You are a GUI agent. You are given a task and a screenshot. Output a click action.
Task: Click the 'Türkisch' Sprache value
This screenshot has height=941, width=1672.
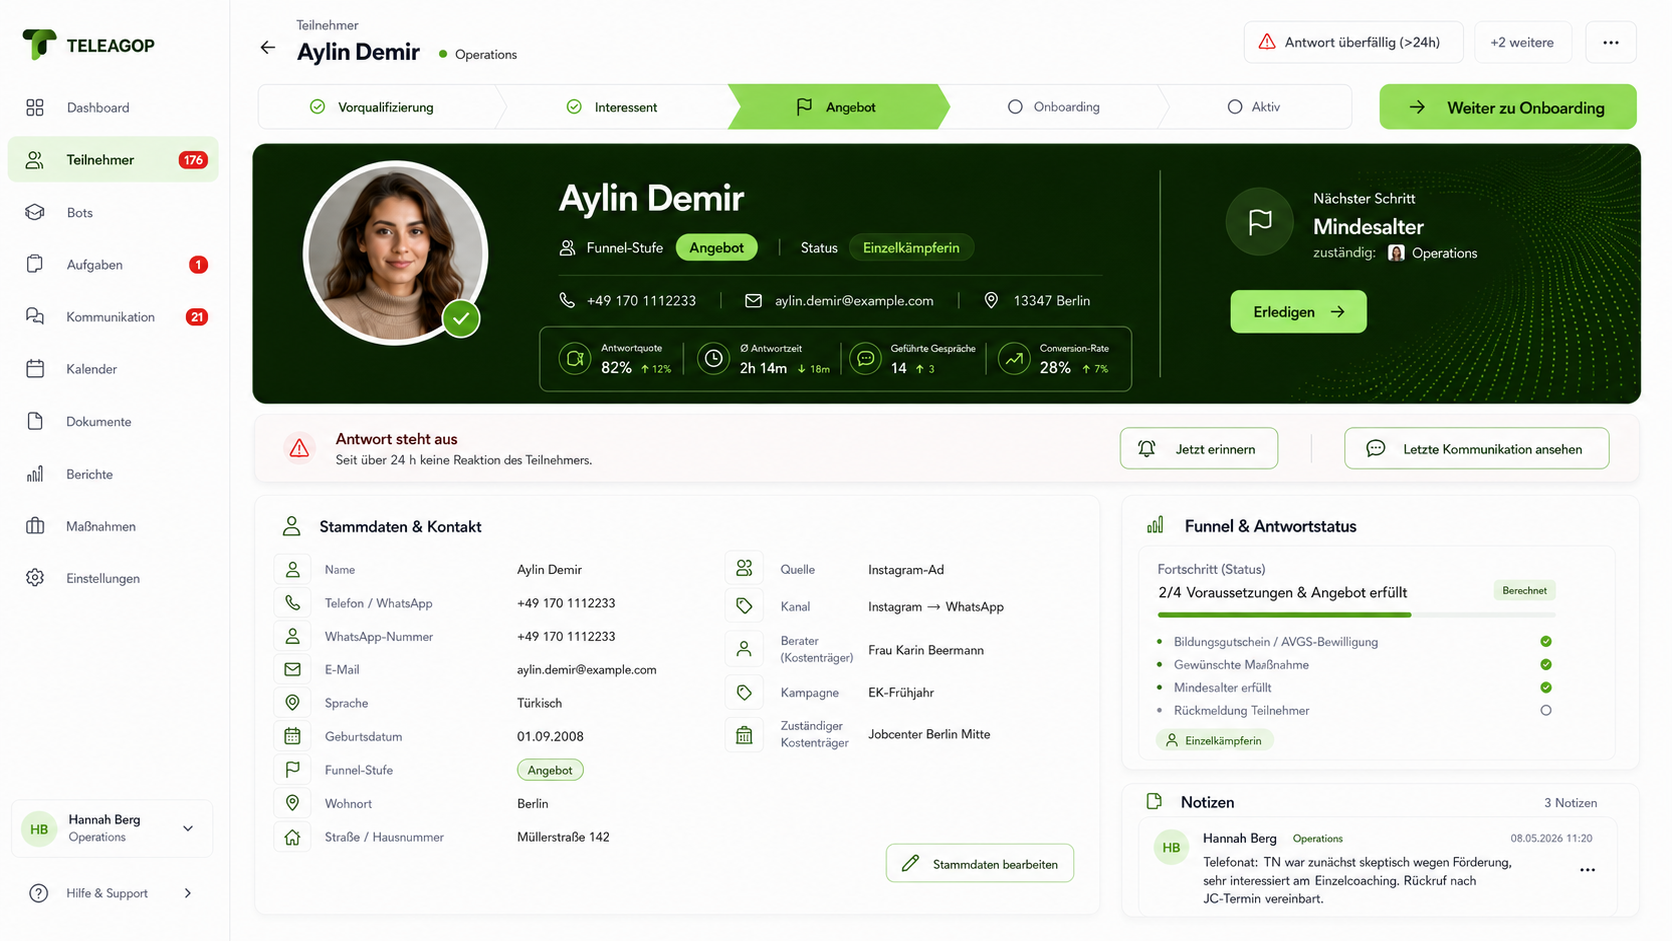point(540,703)
